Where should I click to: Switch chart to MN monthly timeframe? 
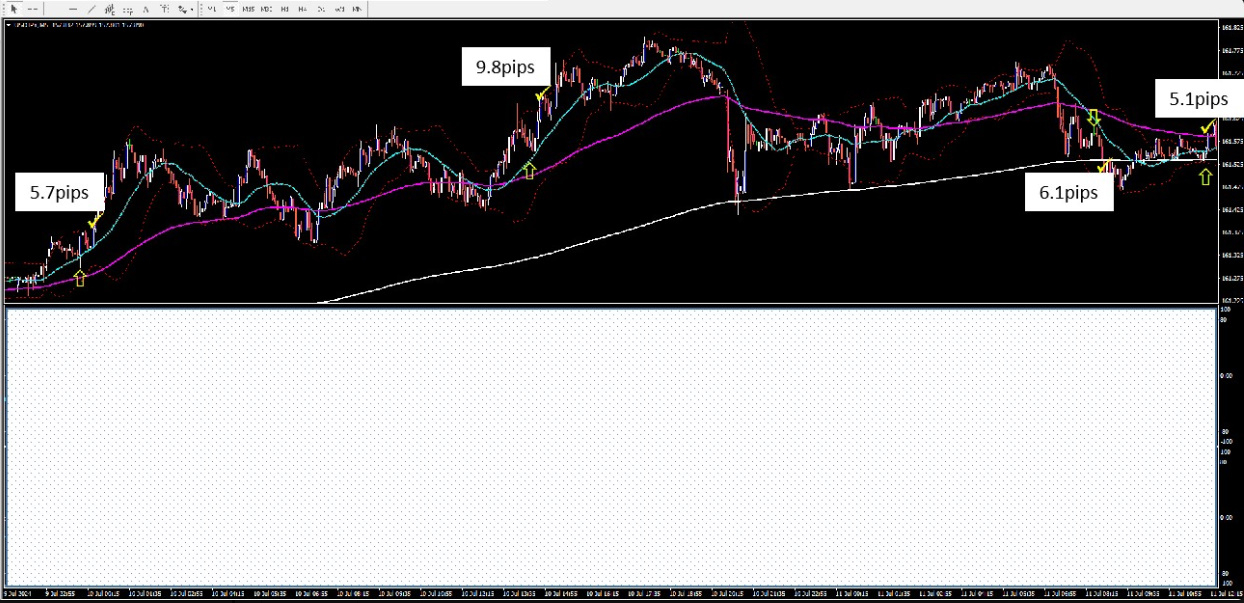tap(356, 9)
